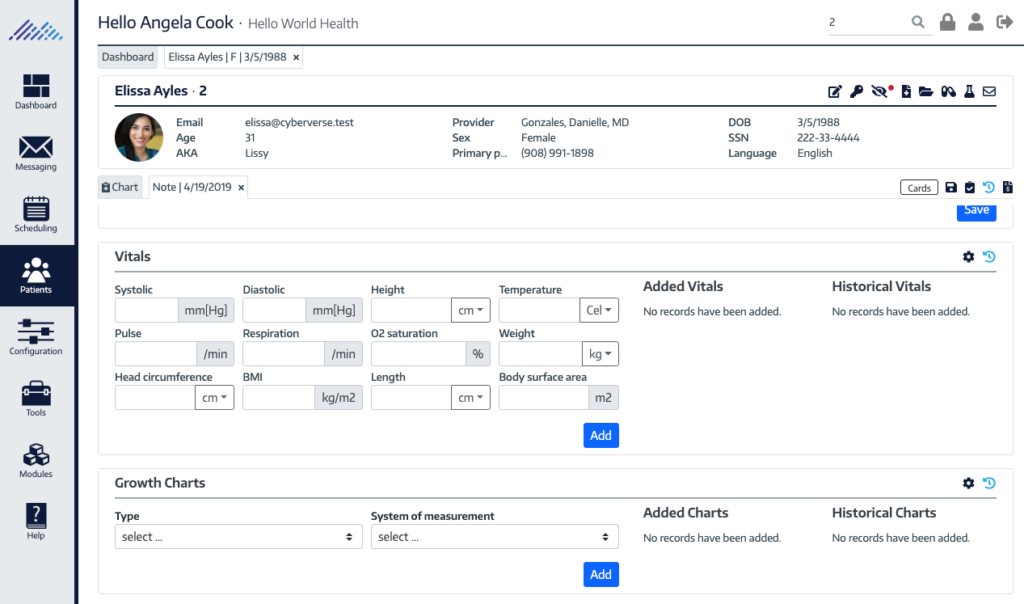Image resolution: width=1024 pixels, height=604 pixels.
Task: Toggle the Cards view button
Action: 918,187
